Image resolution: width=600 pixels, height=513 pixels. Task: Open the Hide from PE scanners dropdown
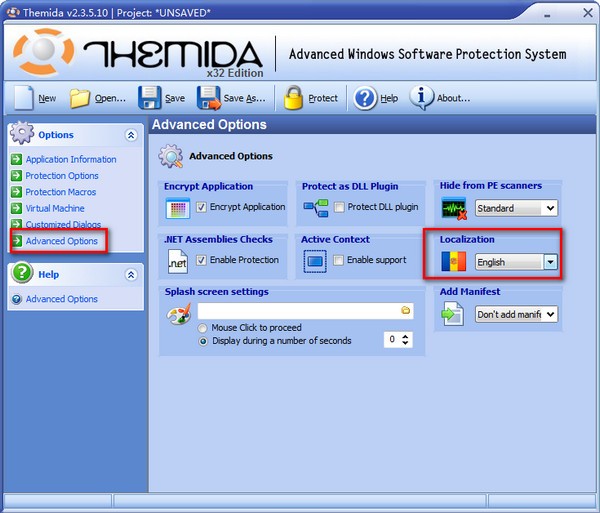[x=548, y=208]
